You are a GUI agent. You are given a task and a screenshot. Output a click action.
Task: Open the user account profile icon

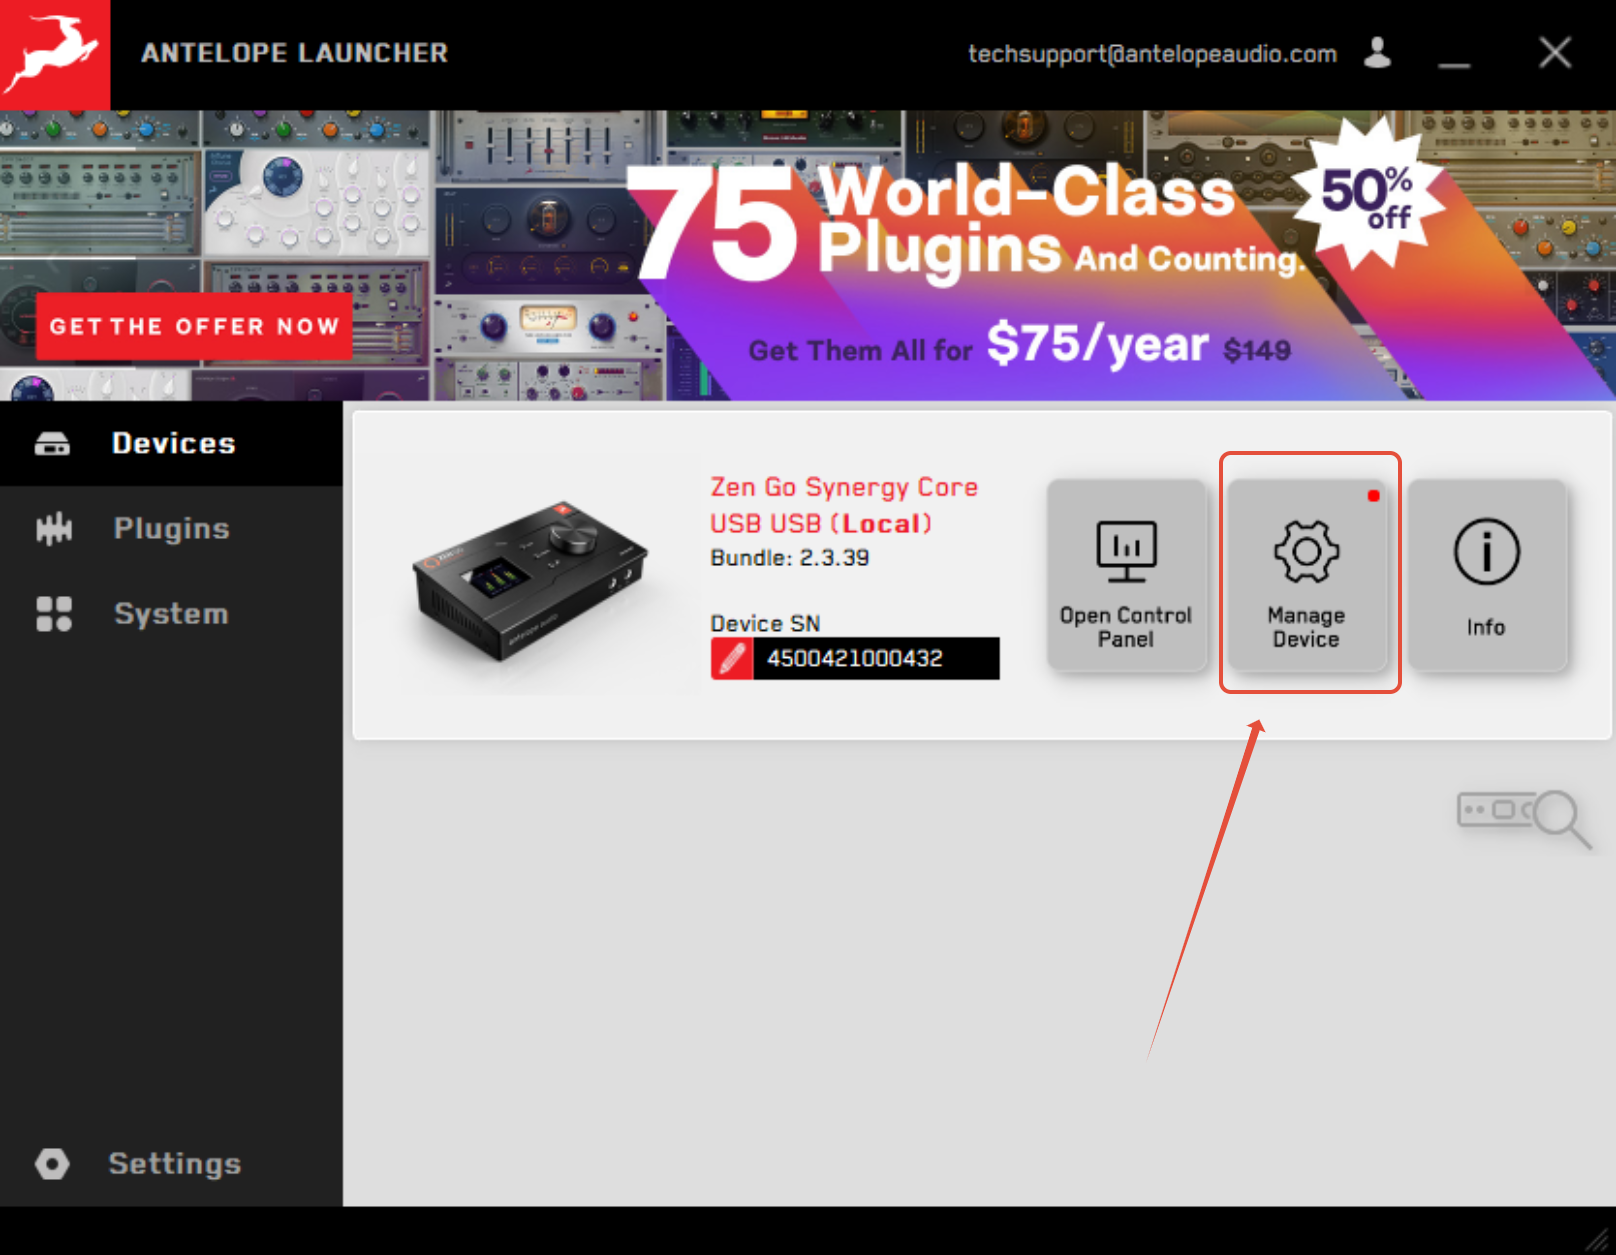coord(1378,52)
